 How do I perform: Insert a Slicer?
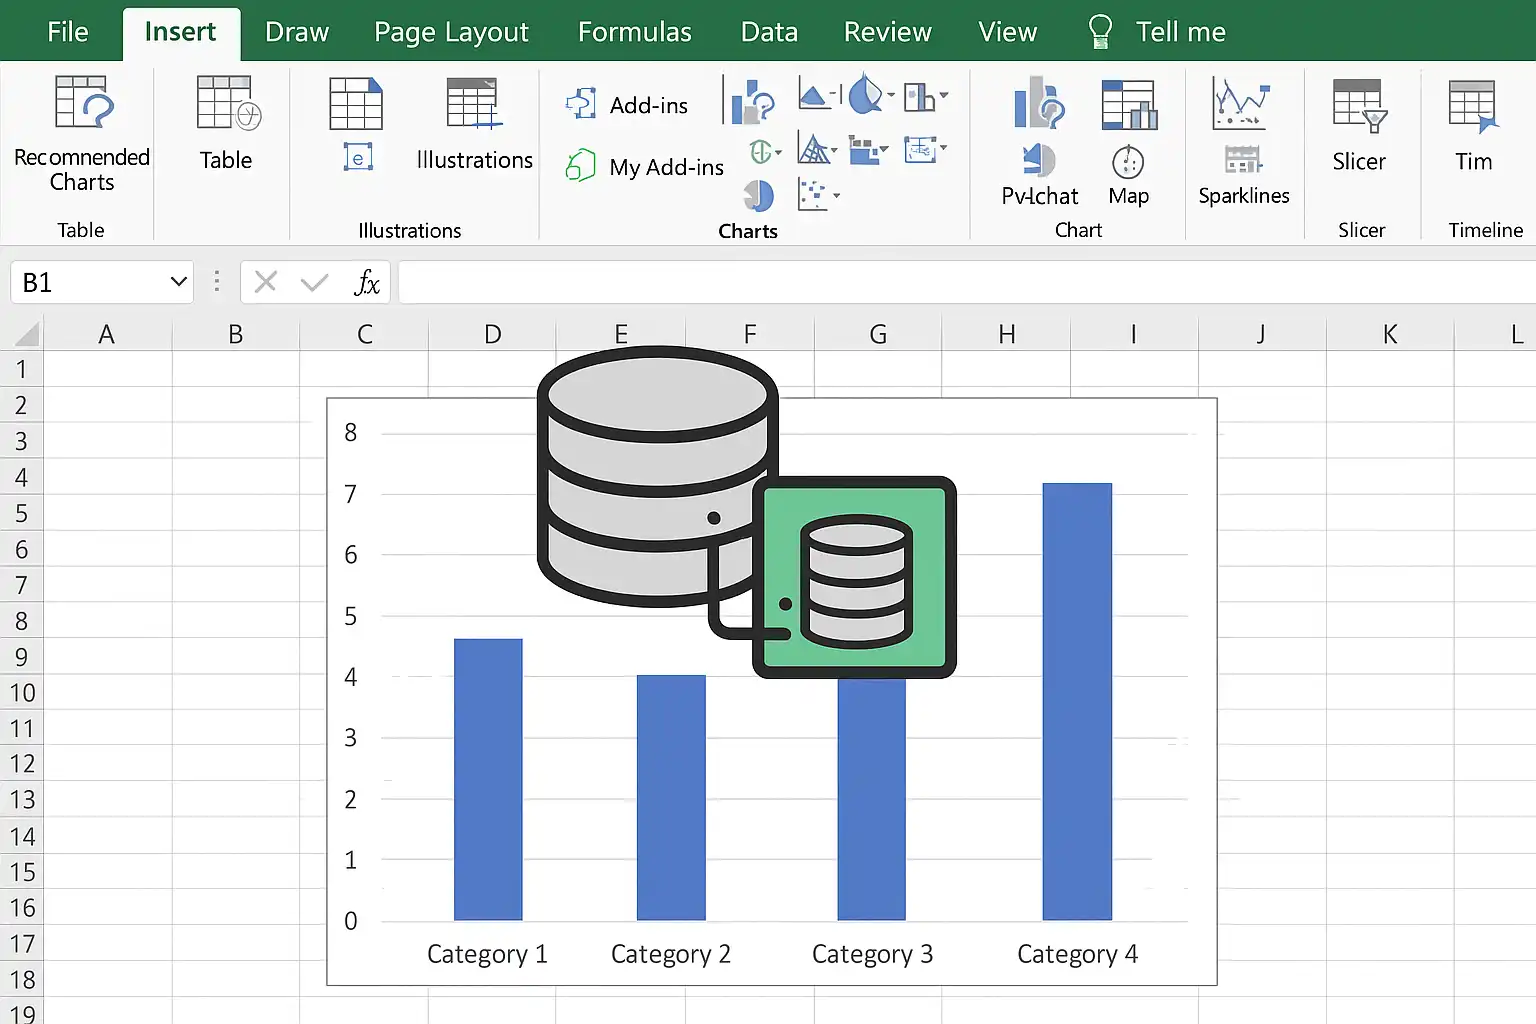tap(1359, 126)
